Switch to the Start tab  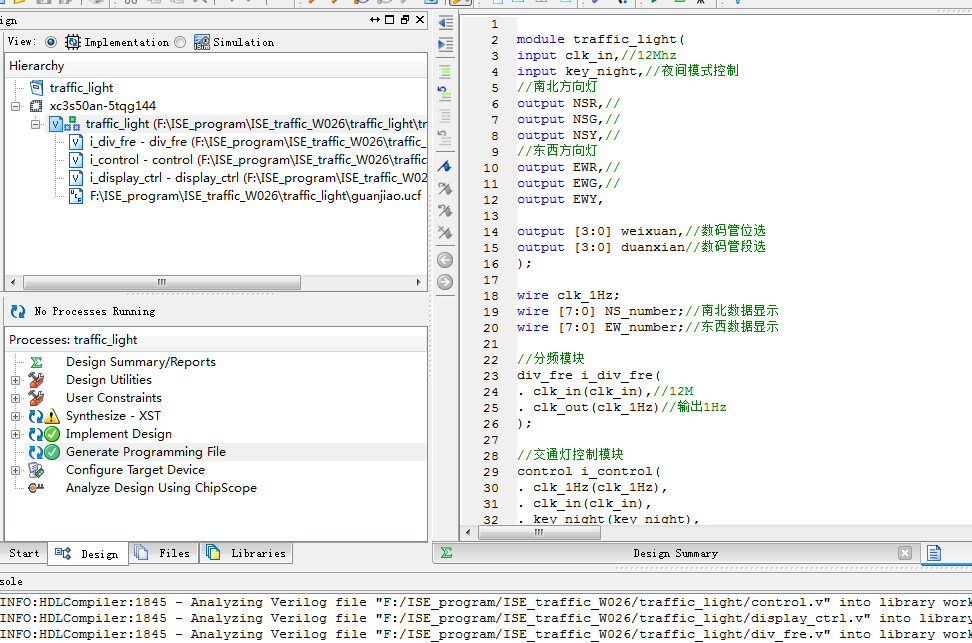coord(24,553)
